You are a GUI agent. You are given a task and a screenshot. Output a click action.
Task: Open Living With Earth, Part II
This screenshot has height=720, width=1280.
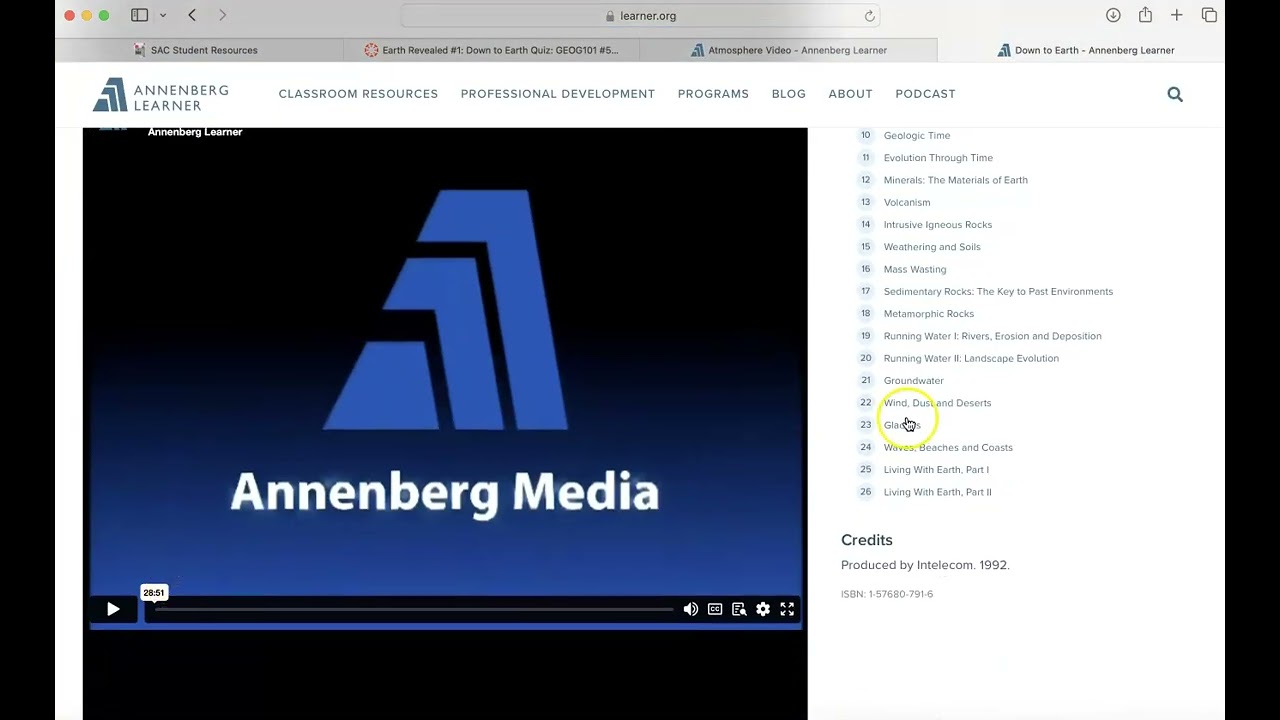(938, 492)
